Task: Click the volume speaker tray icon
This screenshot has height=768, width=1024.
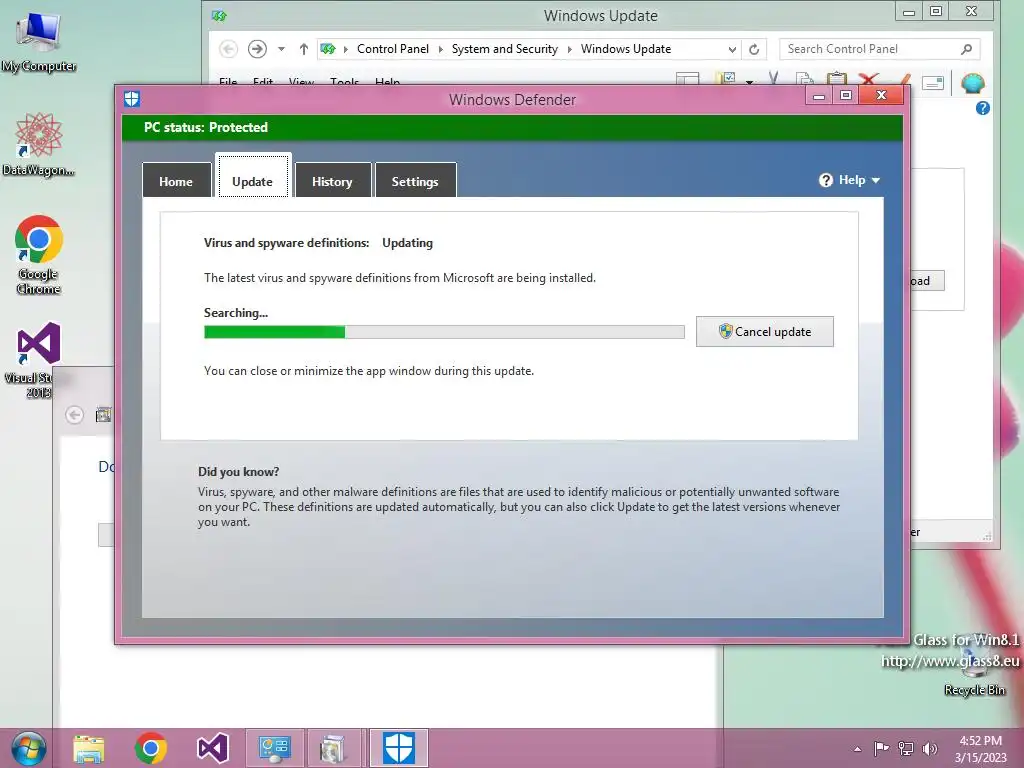Action: (930, 748)
